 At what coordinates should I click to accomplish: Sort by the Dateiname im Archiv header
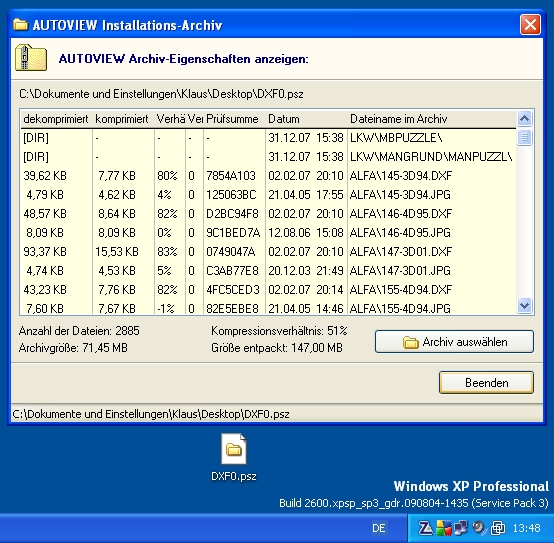(432, 119)
